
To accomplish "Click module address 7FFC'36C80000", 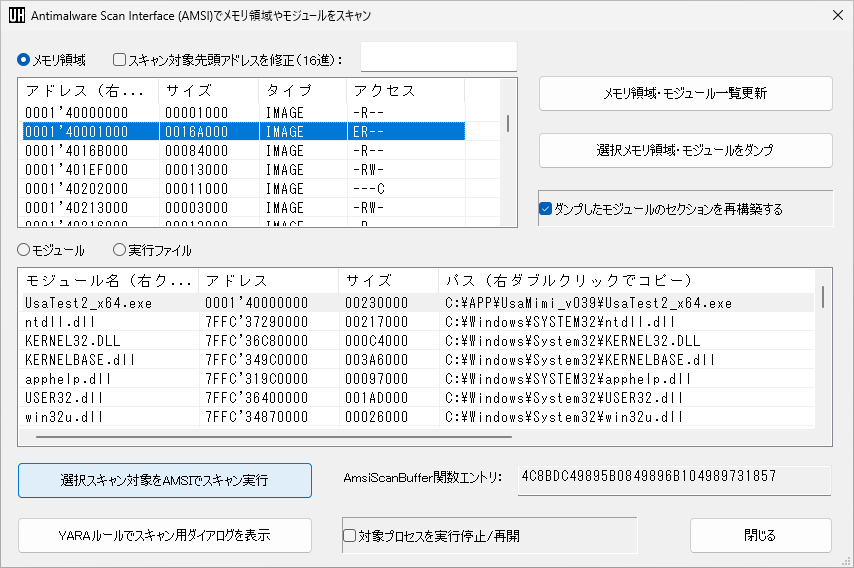I will (x=257, y=341).
